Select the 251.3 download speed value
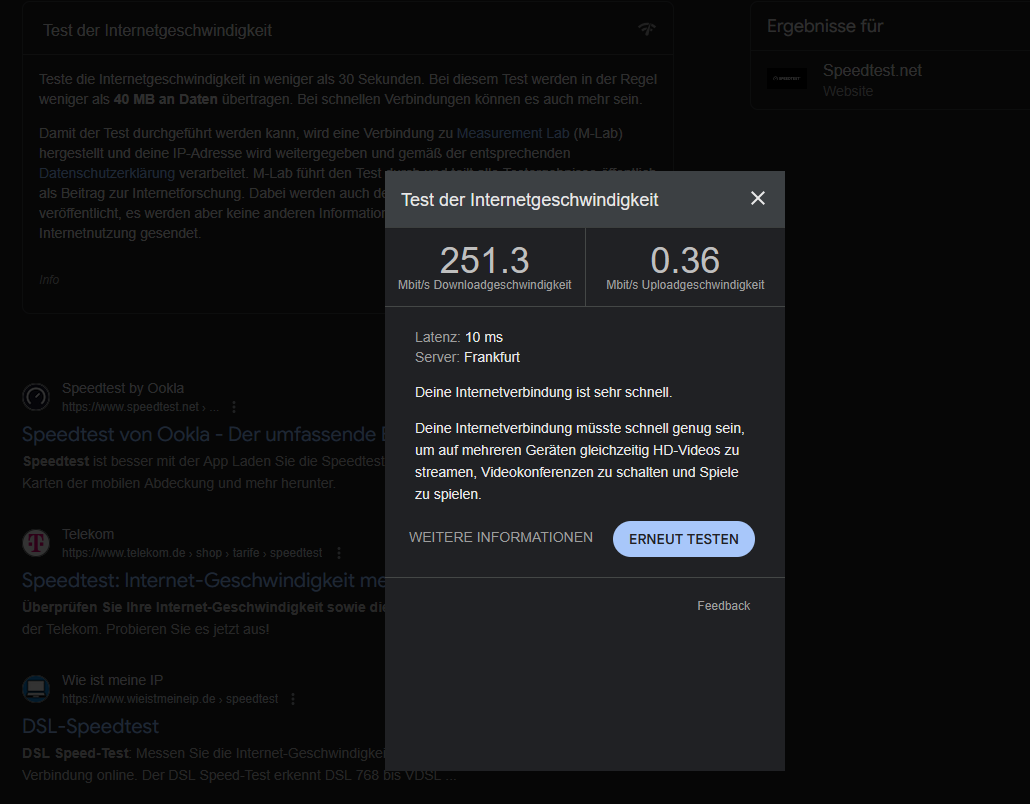The width and height of the screenshot is (1030, 804). tap(485, 260)
